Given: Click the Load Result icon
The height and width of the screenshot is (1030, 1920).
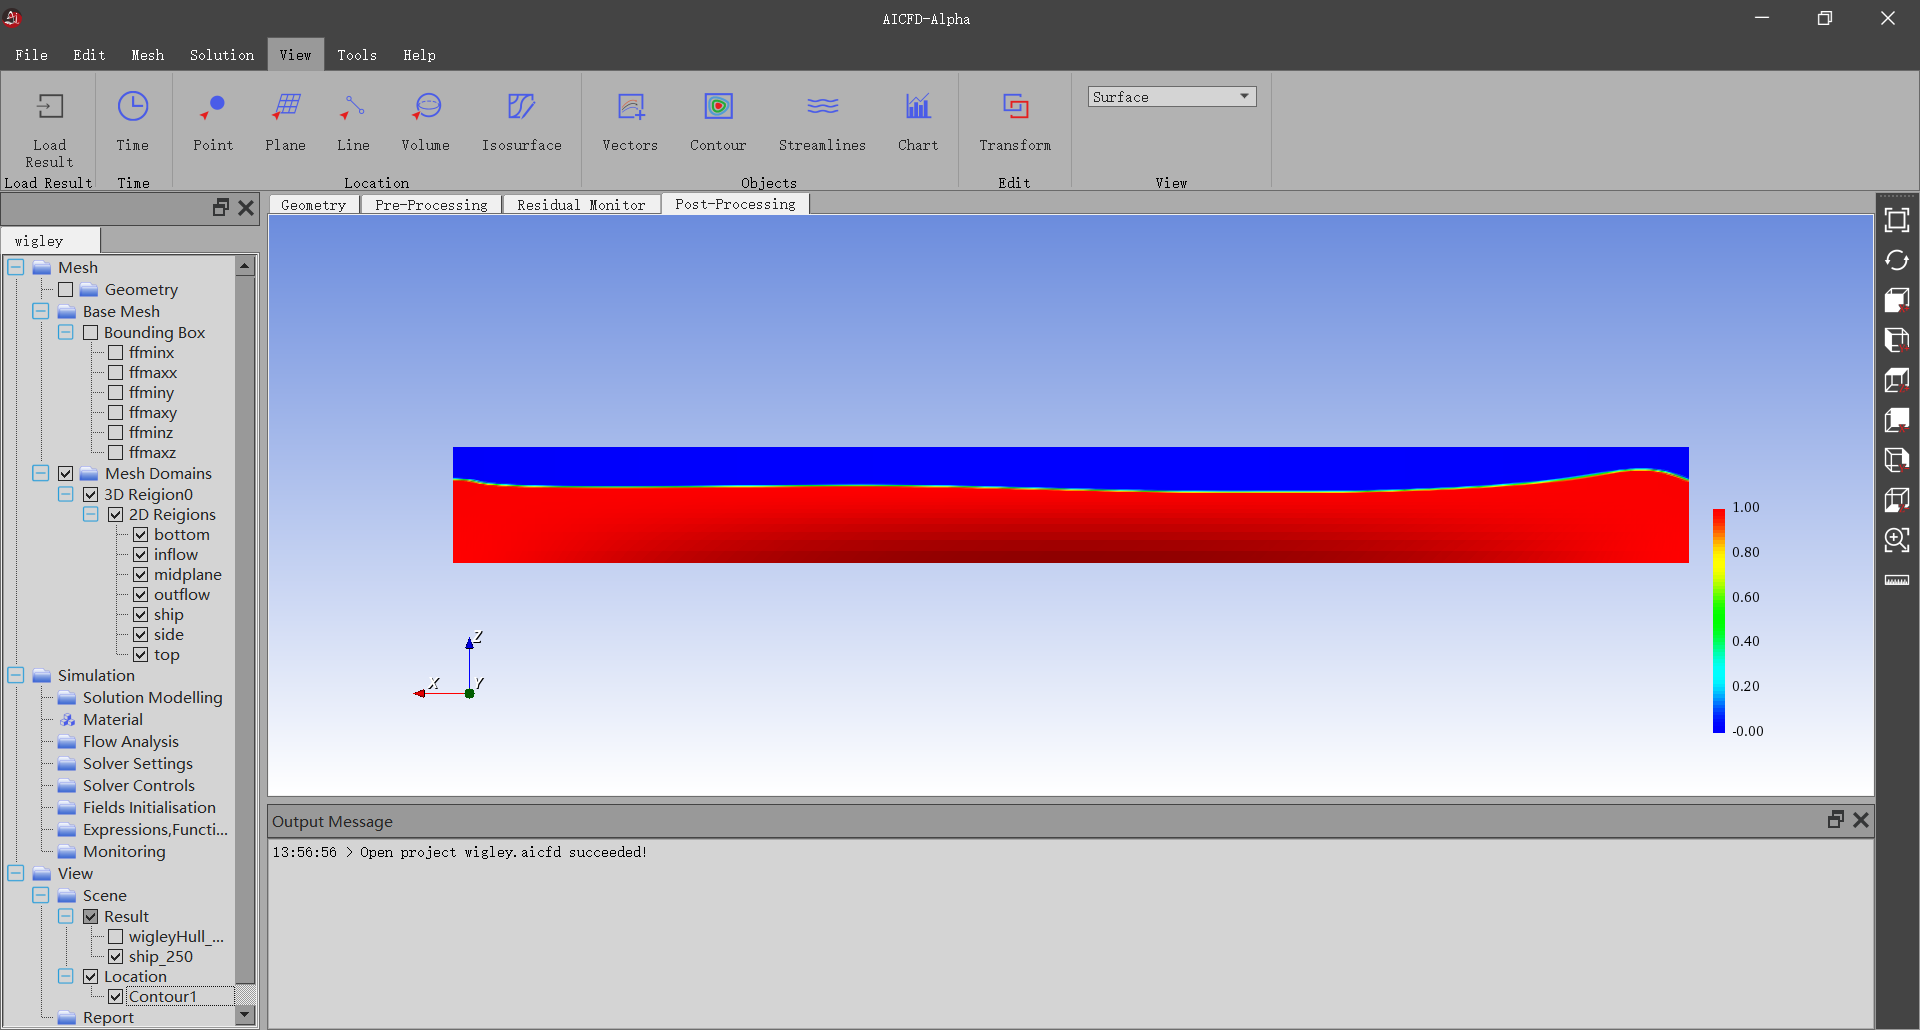Looking at the screenshot, I should pos(49,106).
